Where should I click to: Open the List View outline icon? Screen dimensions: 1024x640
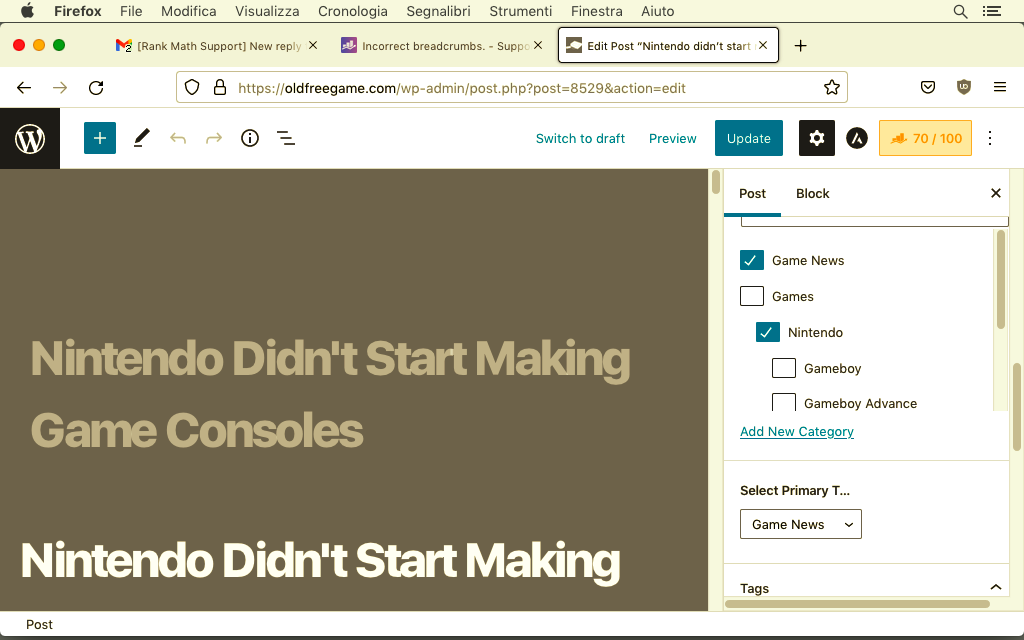[286, 138]
